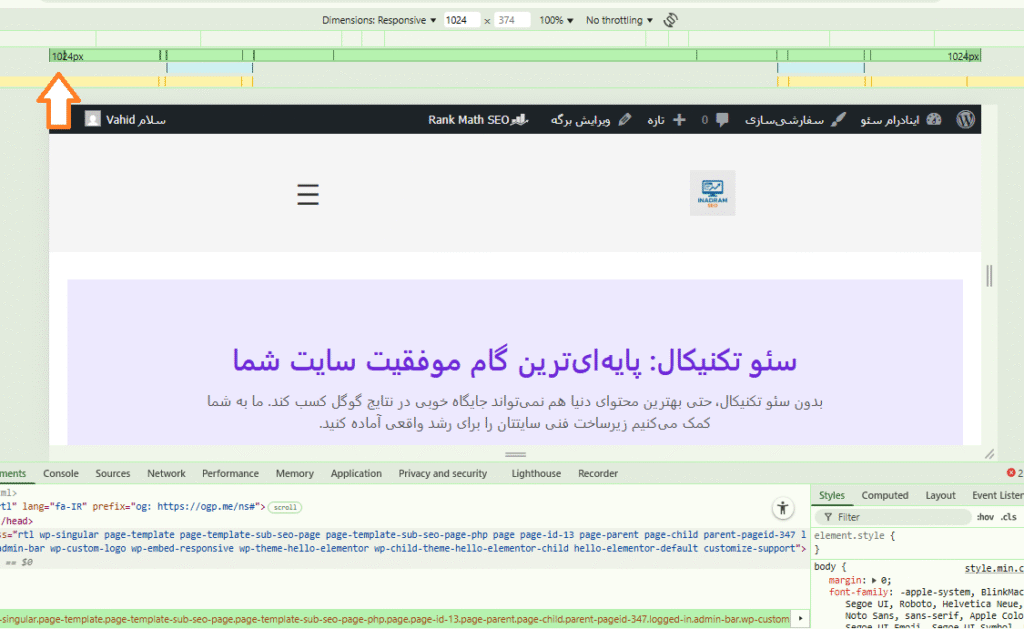Click the accessibility tree toggle icon
Screen dimensions: 1024x629
(782, 508)
